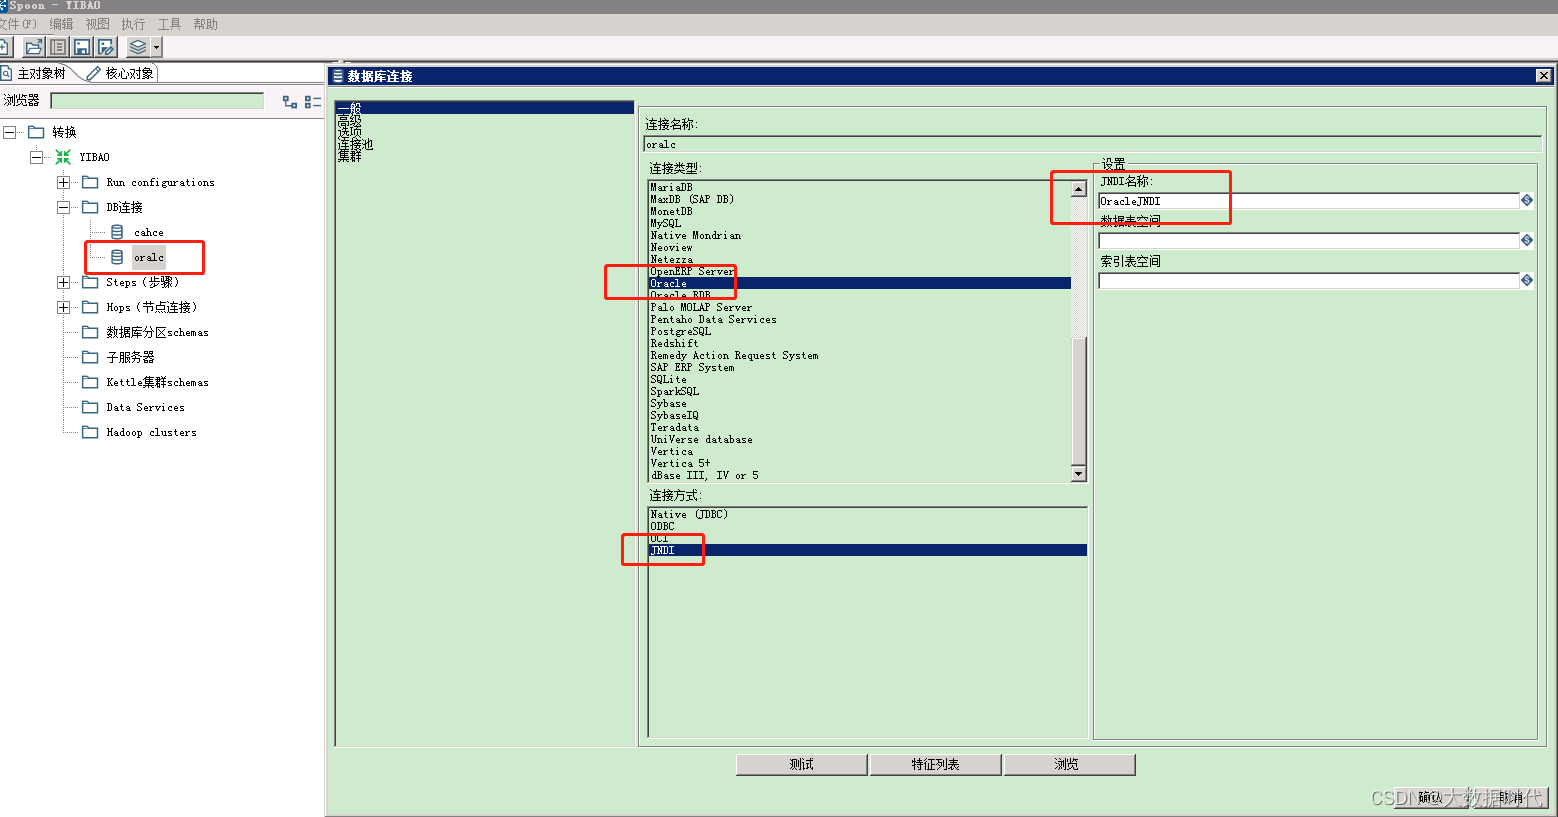
Task: Select the oralc connection under DB连接
Action: (x=149, y=257)
